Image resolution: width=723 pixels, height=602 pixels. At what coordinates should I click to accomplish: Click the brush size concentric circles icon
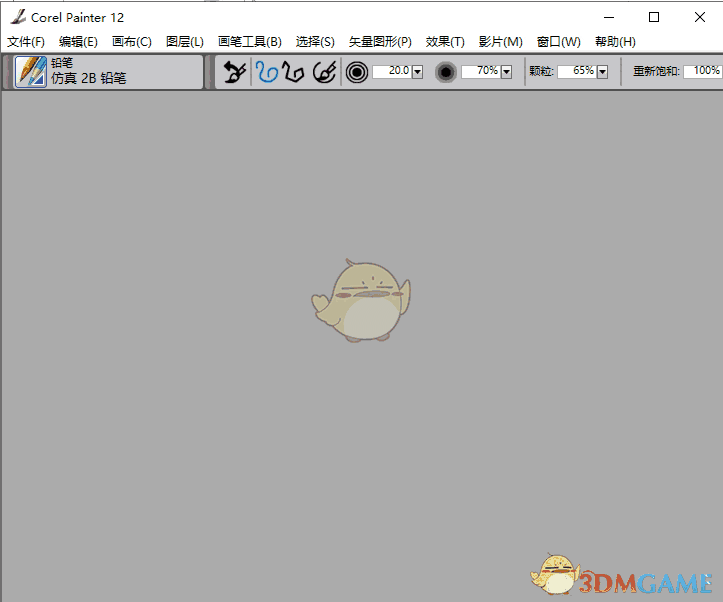[x=356, y=72]
